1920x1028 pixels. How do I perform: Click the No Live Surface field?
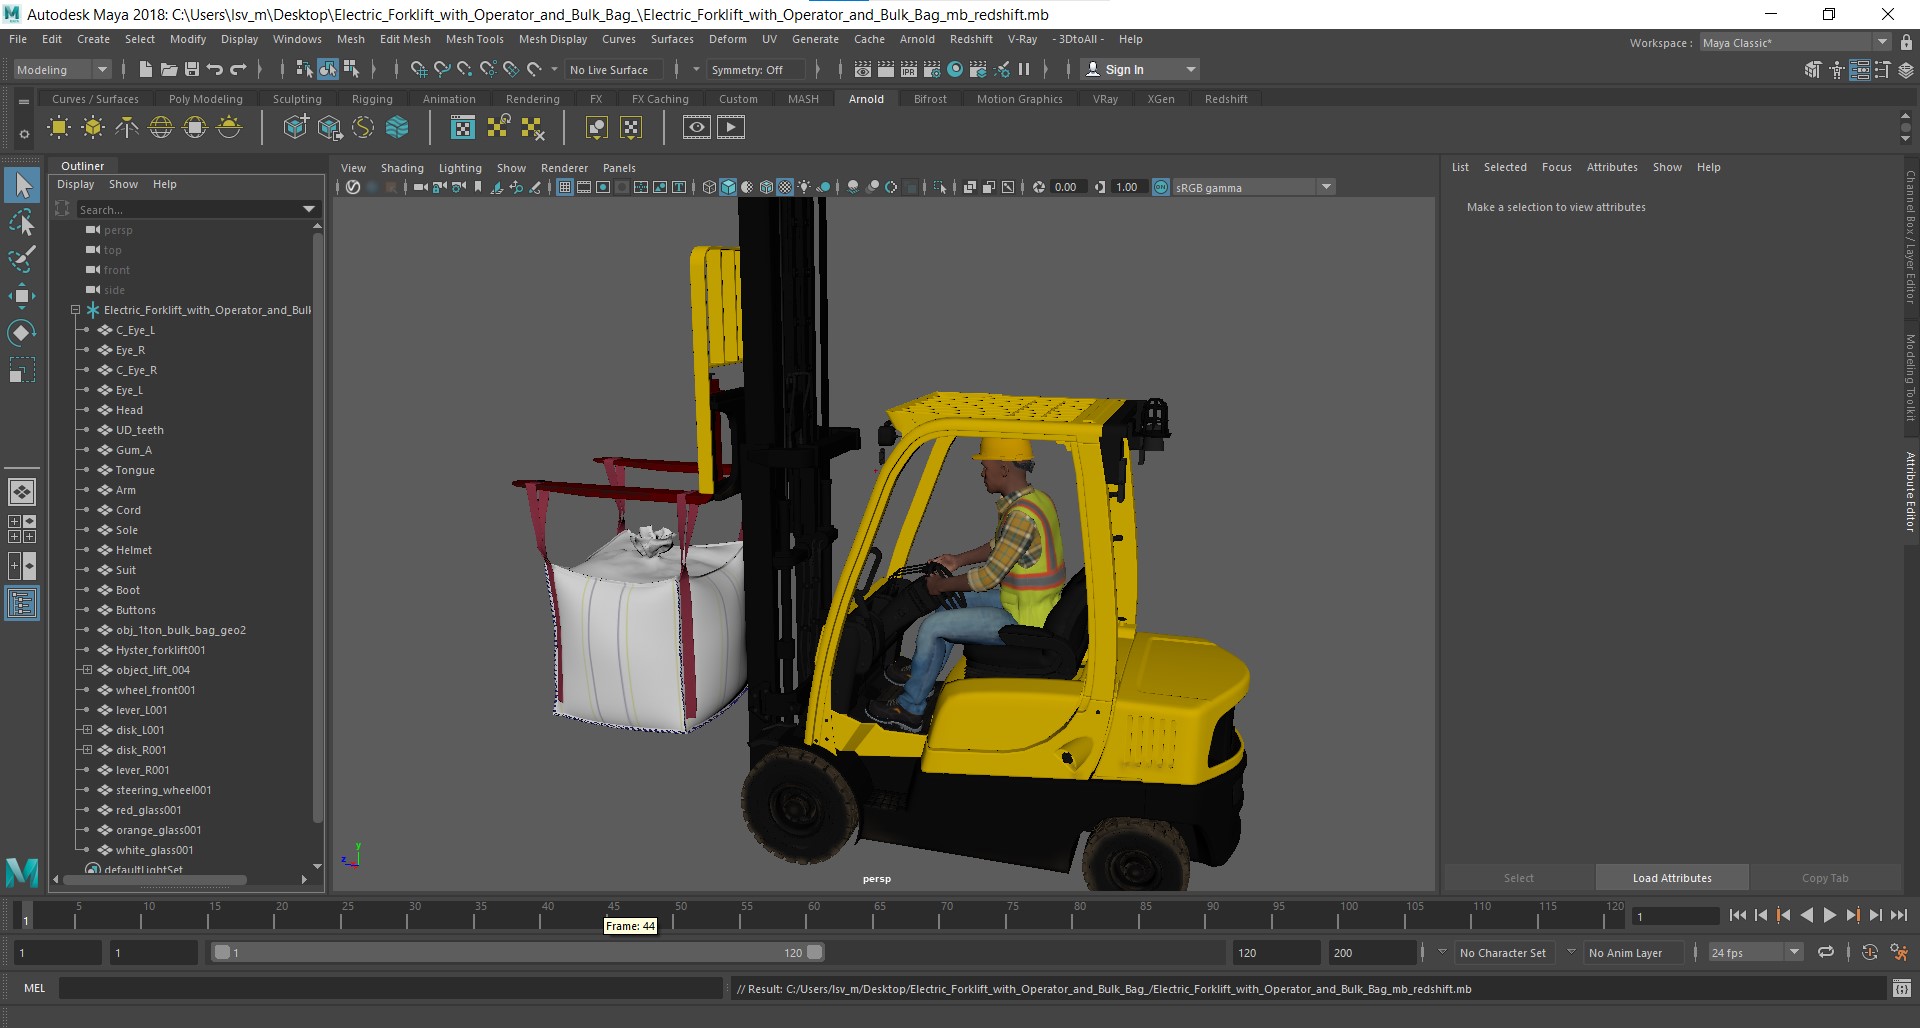[x=612, y=69]
